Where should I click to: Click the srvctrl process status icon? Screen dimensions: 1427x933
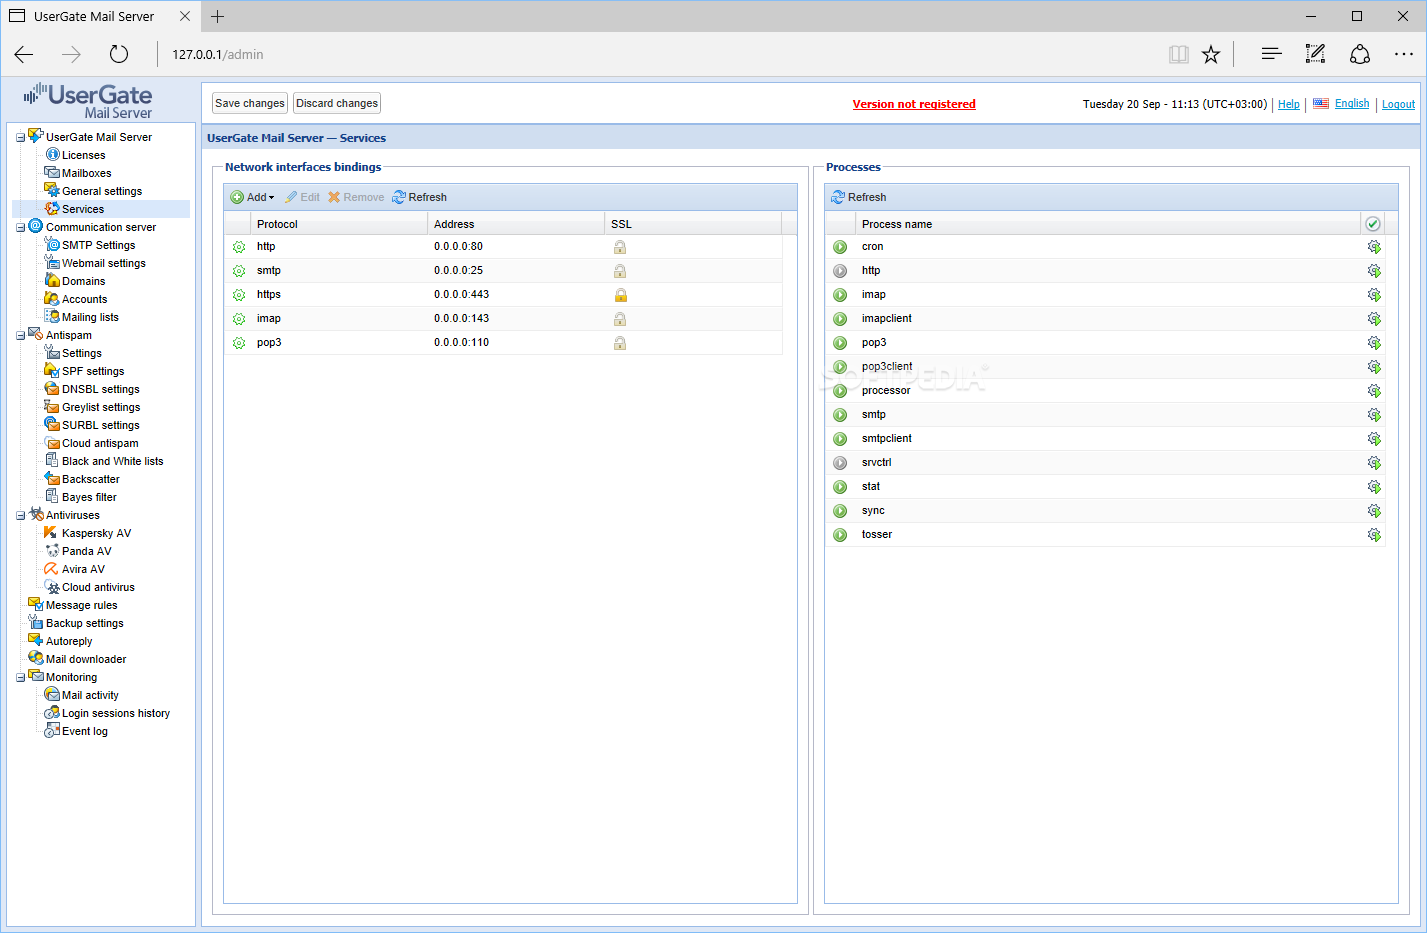coord(840,463)
